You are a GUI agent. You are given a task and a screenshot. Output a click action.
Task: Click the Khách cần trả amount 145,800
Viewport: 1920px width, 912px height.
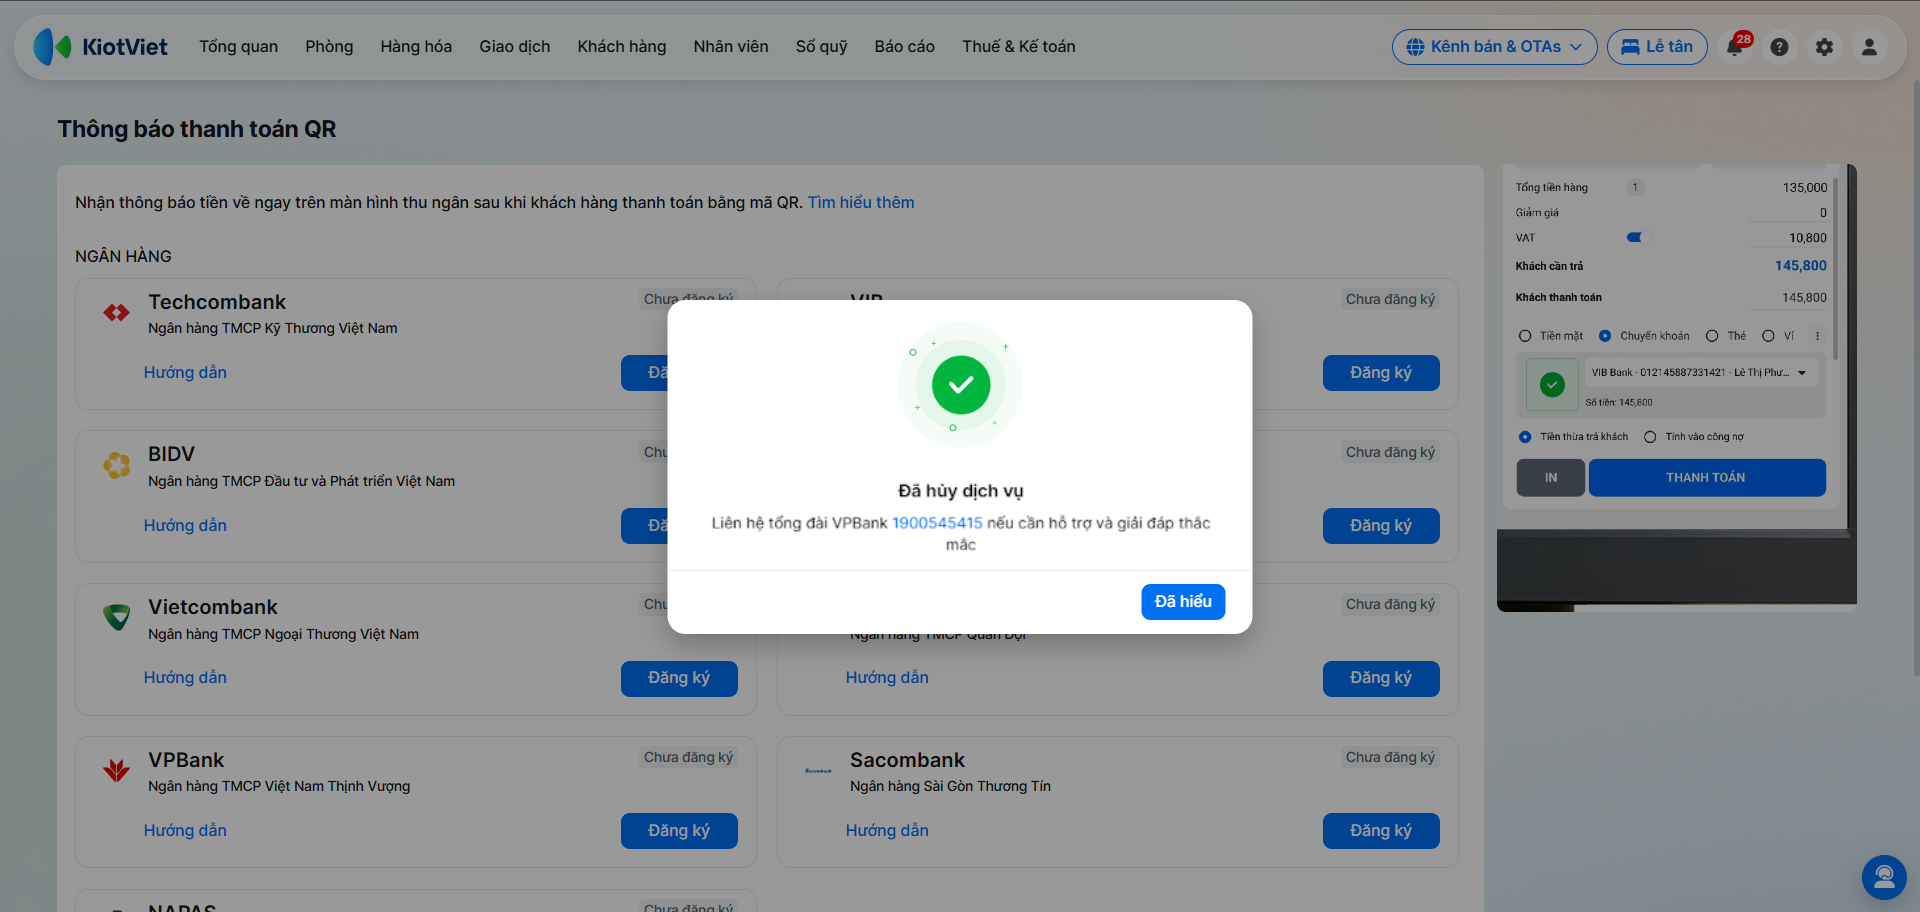coord(1801,266)
